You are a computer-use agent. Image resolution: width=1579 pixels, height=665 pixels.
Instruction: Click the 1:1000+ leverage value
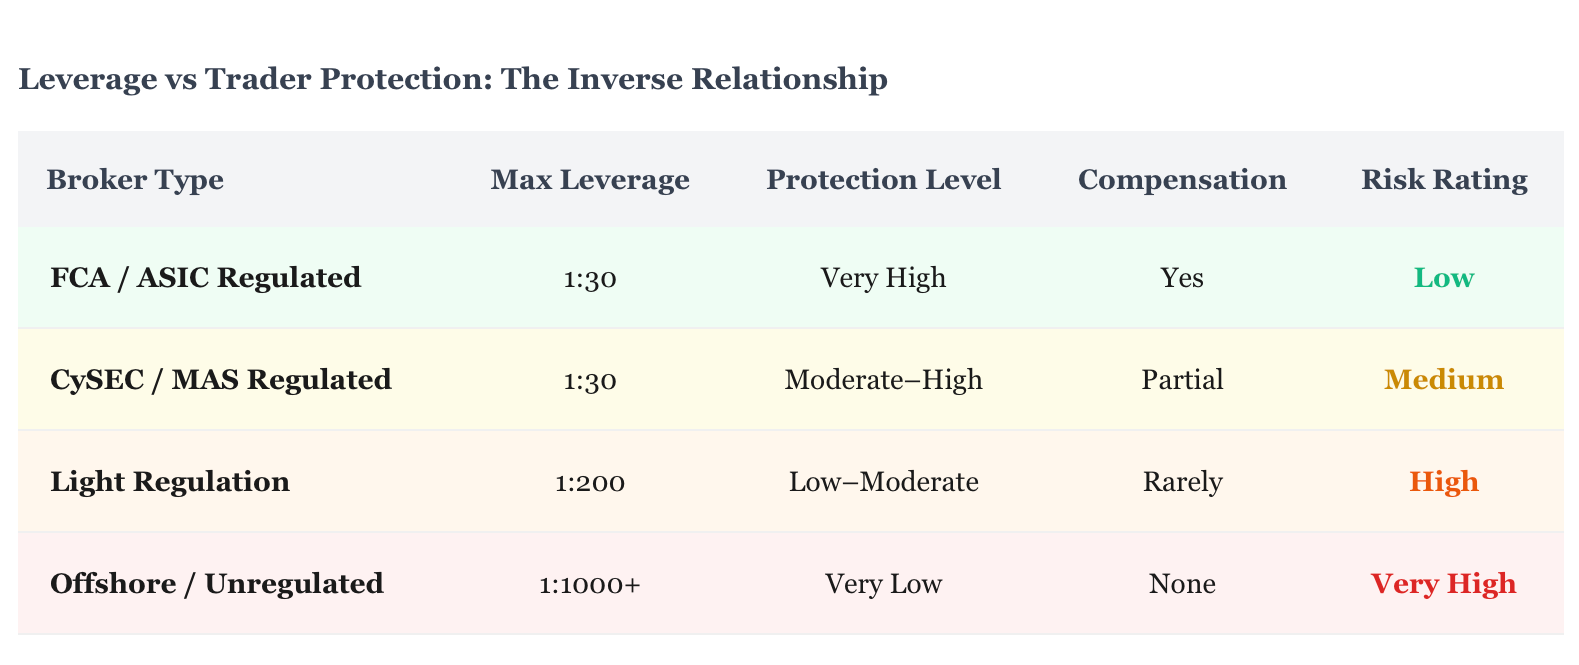[590, 585]
